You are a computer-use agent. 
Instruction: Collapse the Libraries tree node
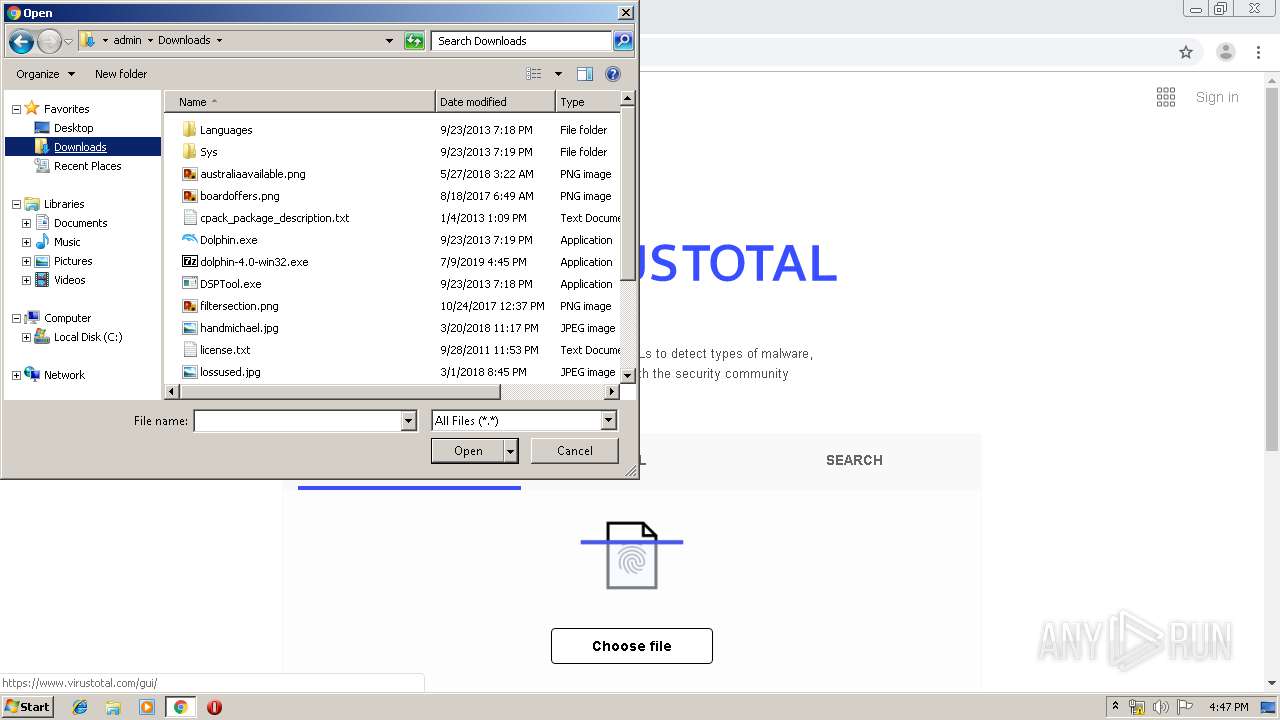click(16, 204)
